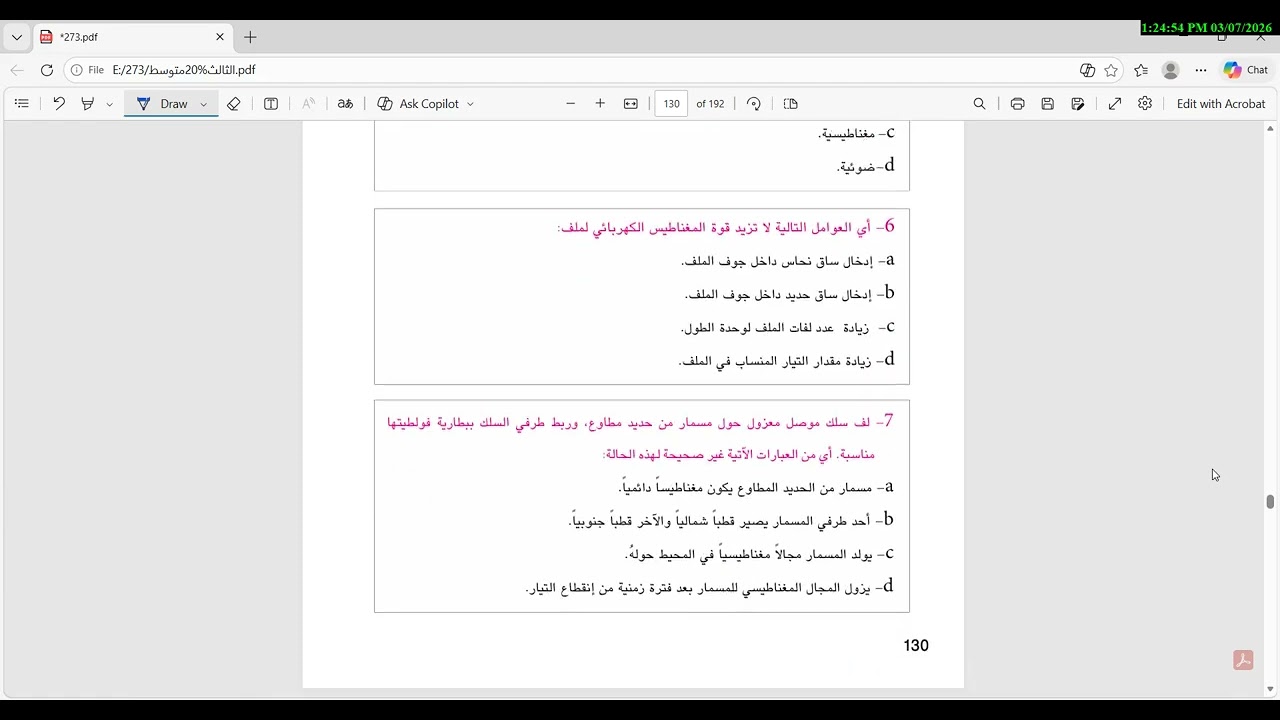Click the vertical scrollbar thumb
This screenshot has width=1280, height=720.
(x=1270, y=502)
